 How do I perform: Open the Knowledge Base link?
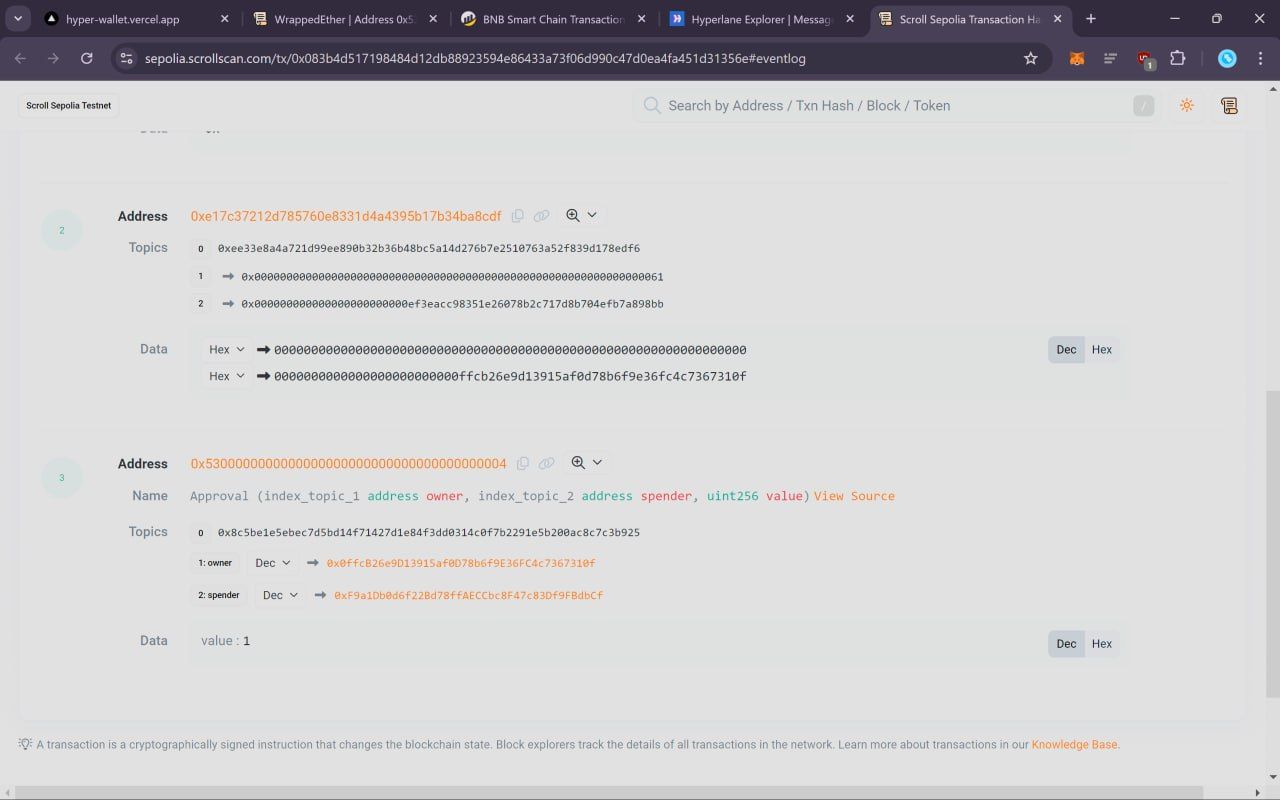click(x=1074, y=744)
